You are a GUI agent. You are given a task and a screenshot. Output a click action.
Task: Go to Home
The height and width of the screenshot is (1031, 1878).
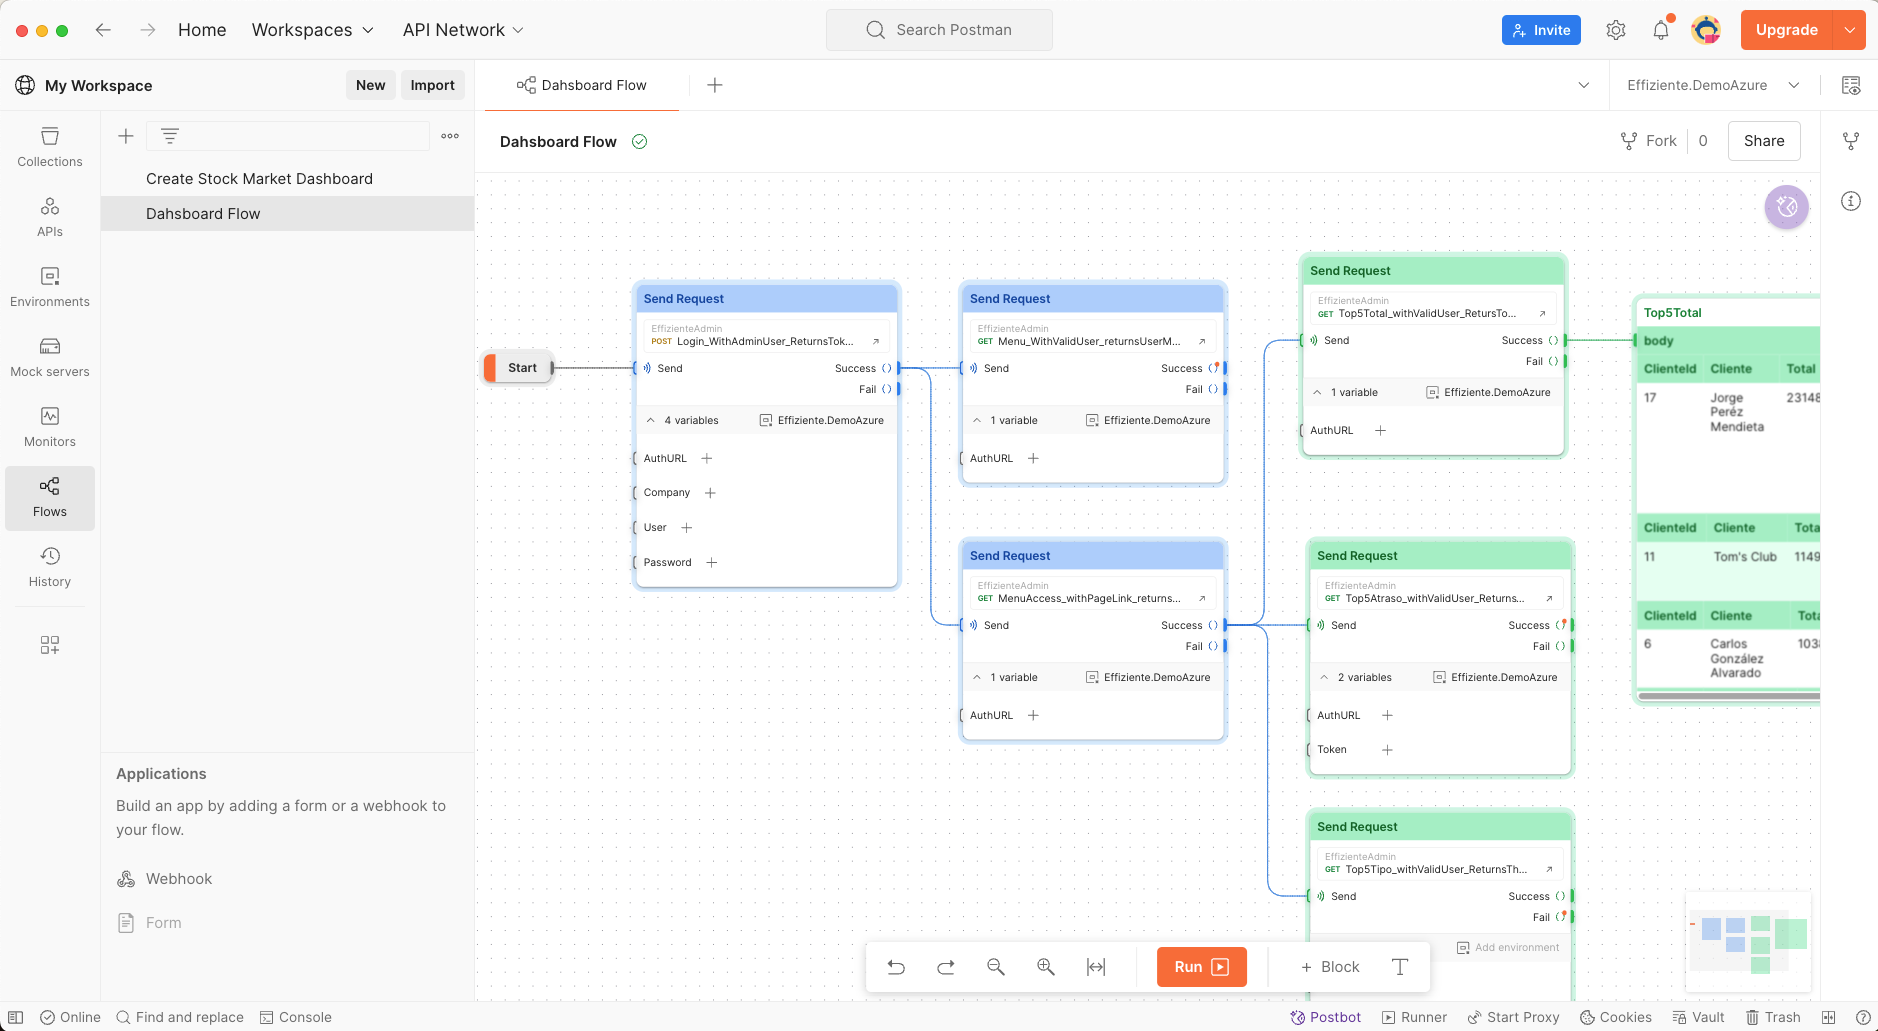(x=202, y=30)
